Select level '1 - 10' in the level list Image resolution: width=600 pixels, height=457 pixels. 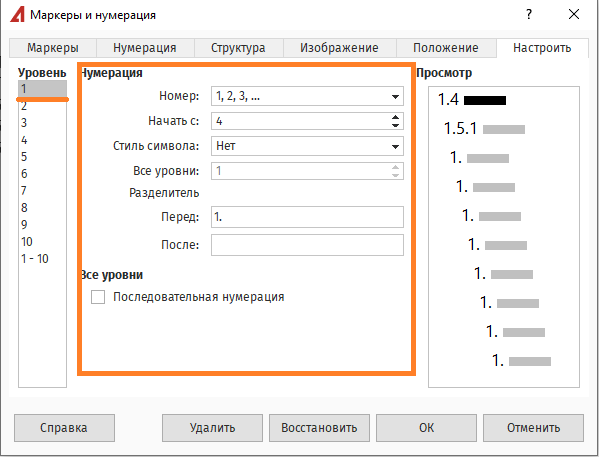(34, 259)
